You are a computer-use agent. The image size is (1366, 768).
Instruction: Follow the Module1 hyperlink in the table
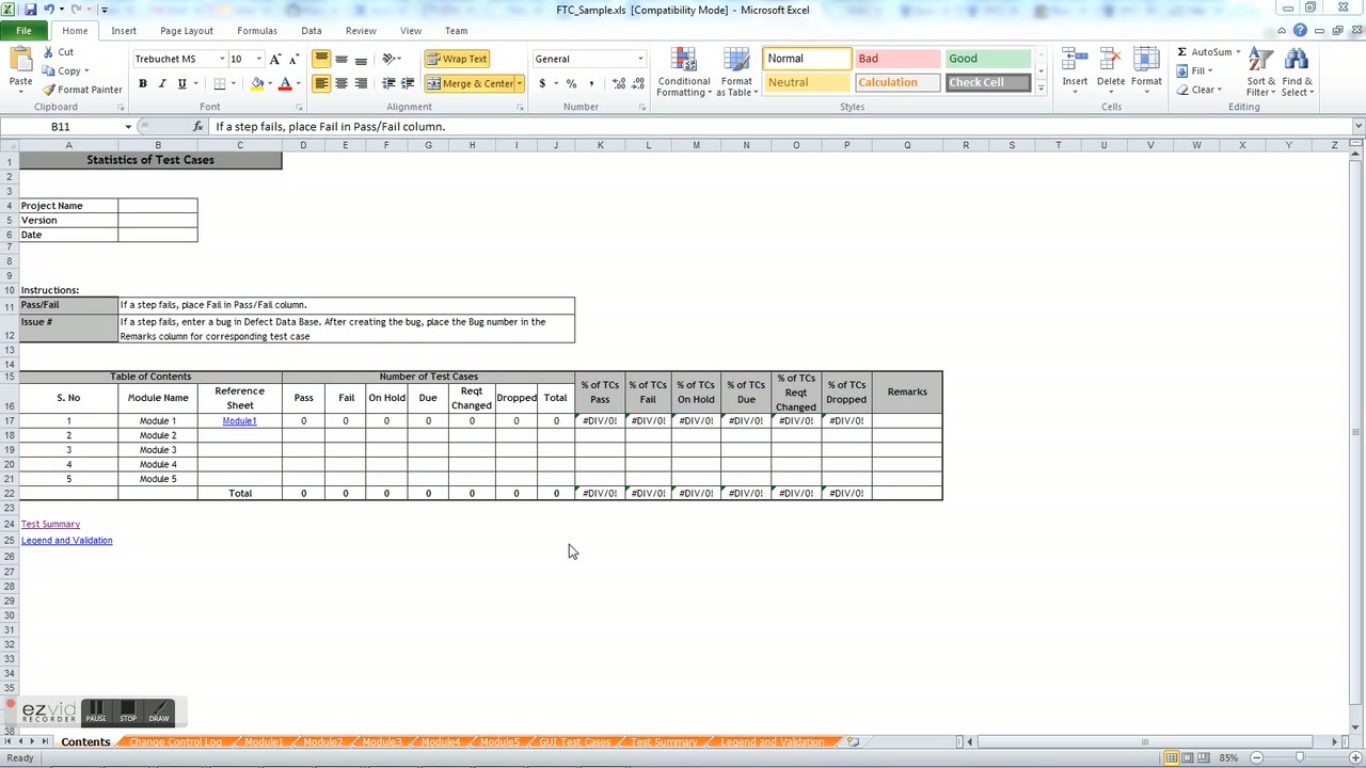click(x=240, y=421)
